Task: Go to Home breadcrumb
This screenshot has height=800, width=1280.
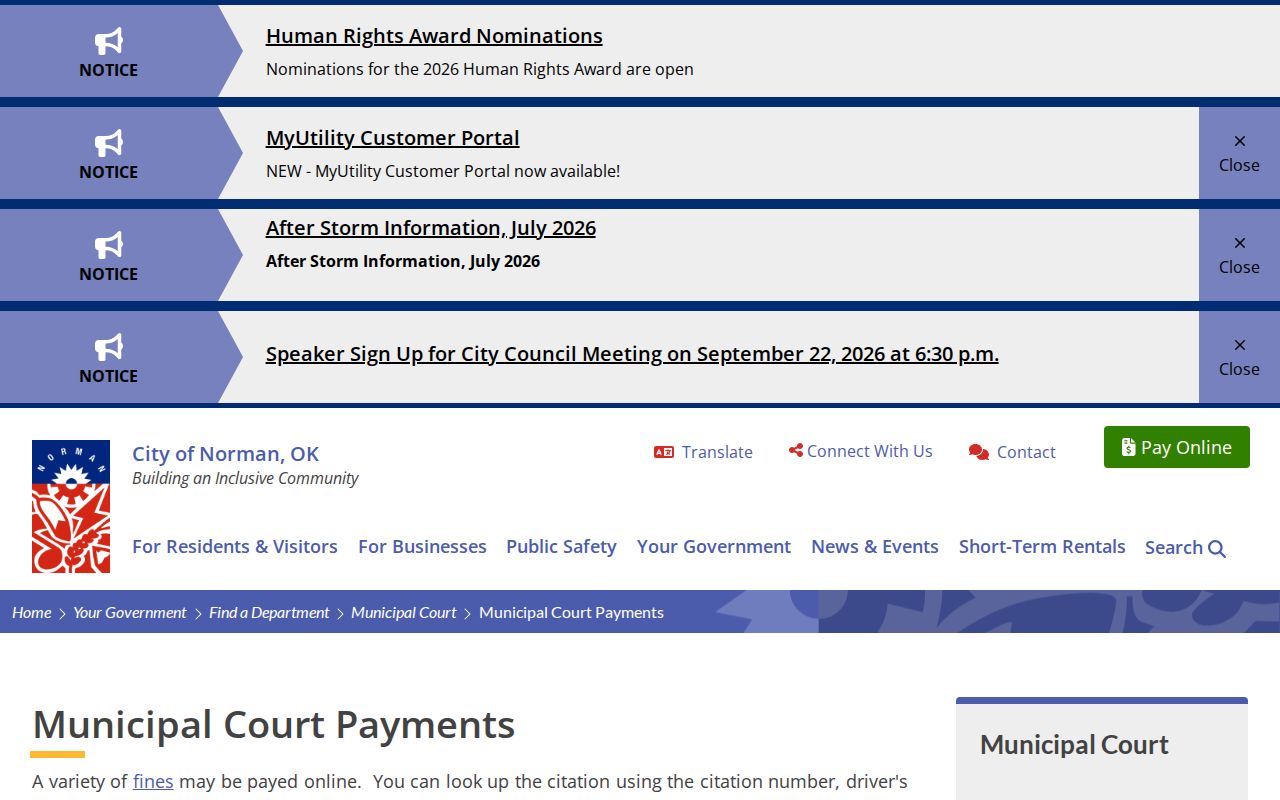Action: (32, 612)
